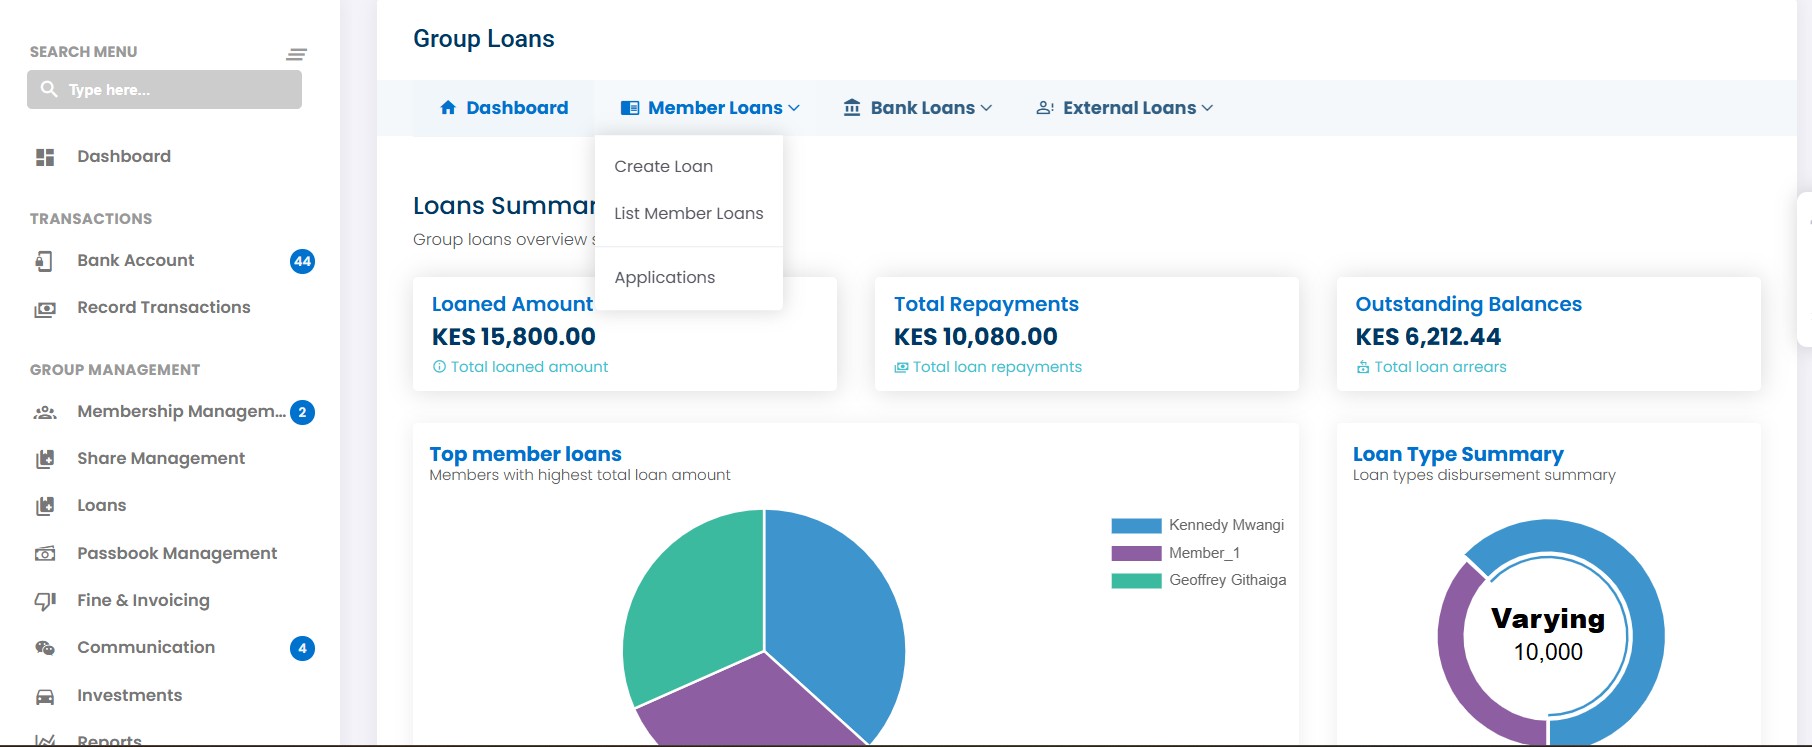Click the Share Management icon

[x=45, y=459]
